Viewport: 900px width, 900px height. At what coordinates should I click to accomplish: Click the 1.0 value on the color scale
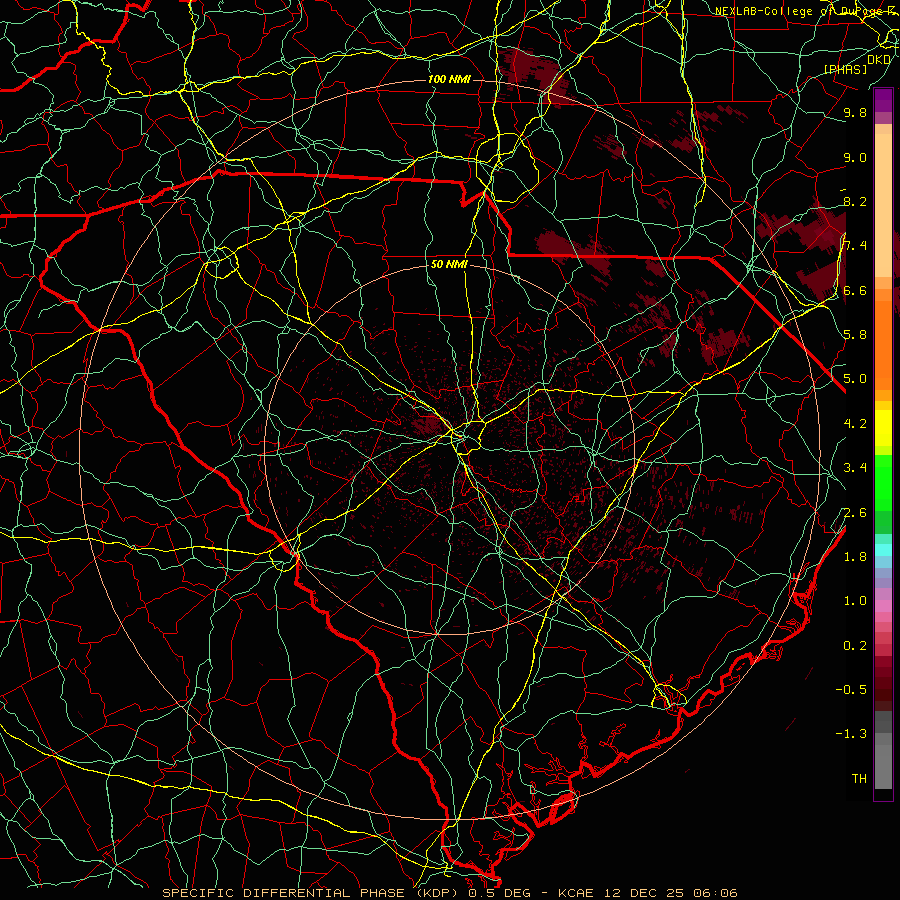(855, 601)
